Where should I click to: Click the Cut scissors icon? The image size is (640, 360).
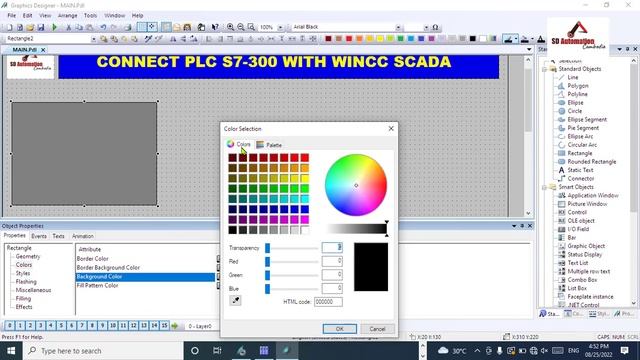[x=69, y=27]
